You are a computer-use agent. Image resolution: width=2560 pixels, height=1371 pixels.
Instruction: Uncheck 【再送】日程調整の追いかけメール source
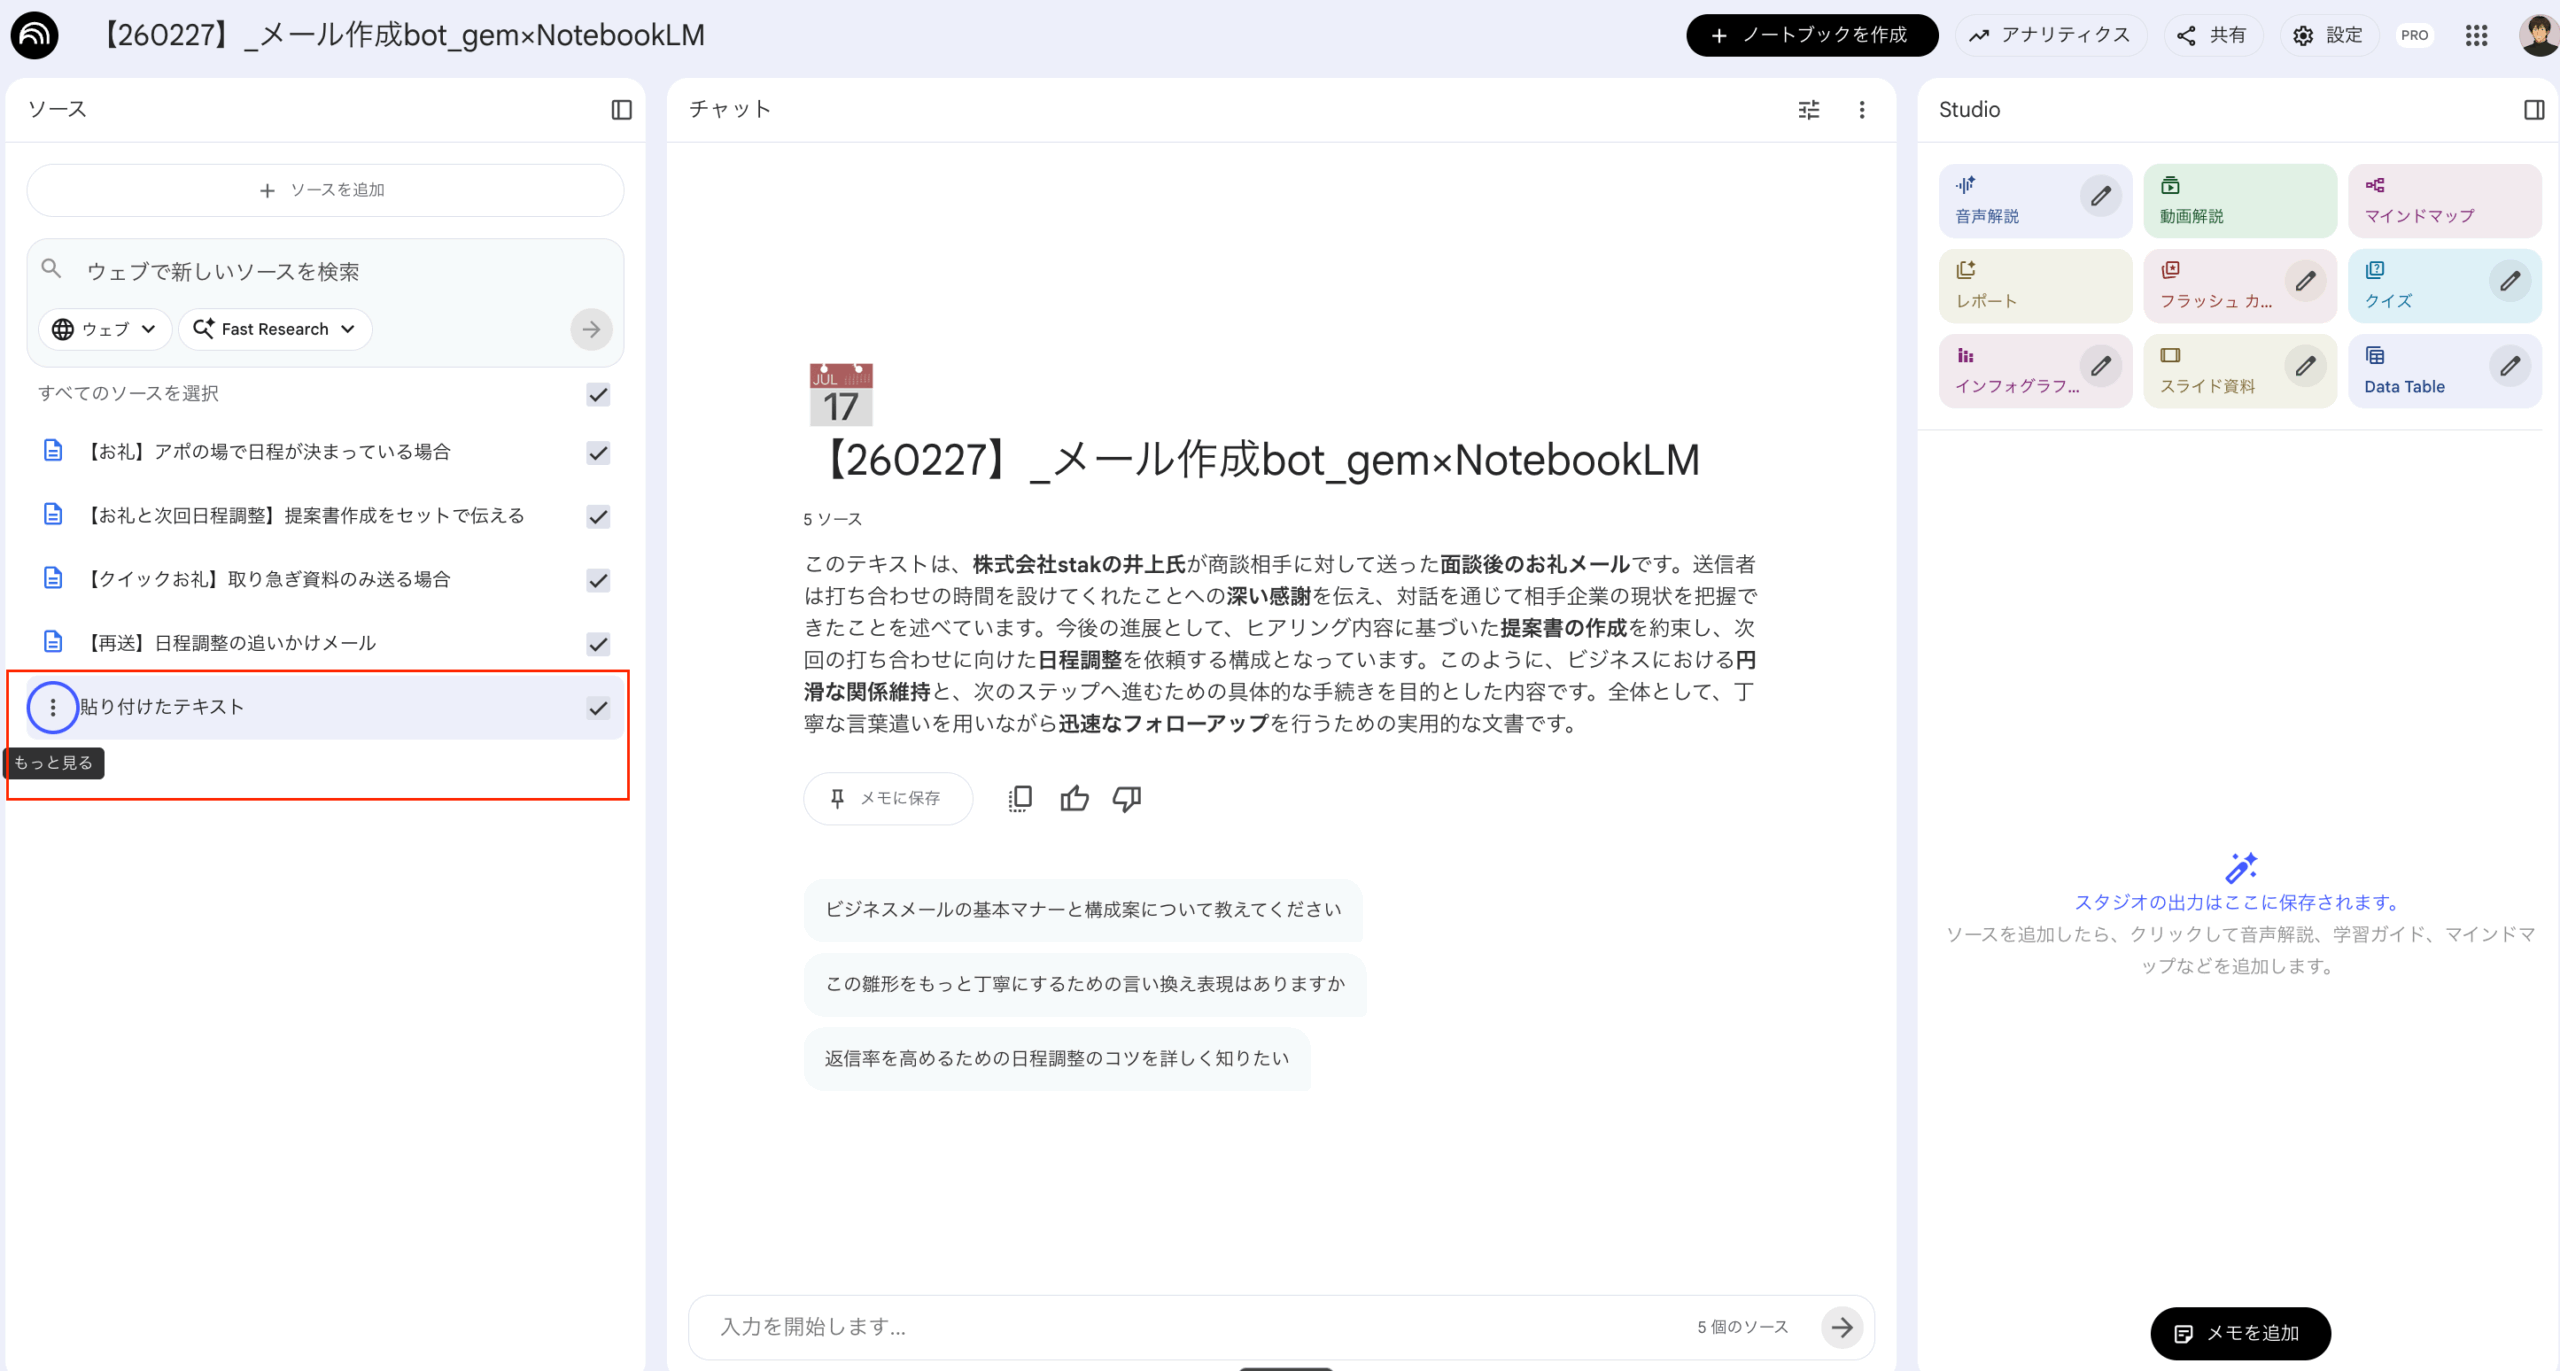click(x=598, y=644)
